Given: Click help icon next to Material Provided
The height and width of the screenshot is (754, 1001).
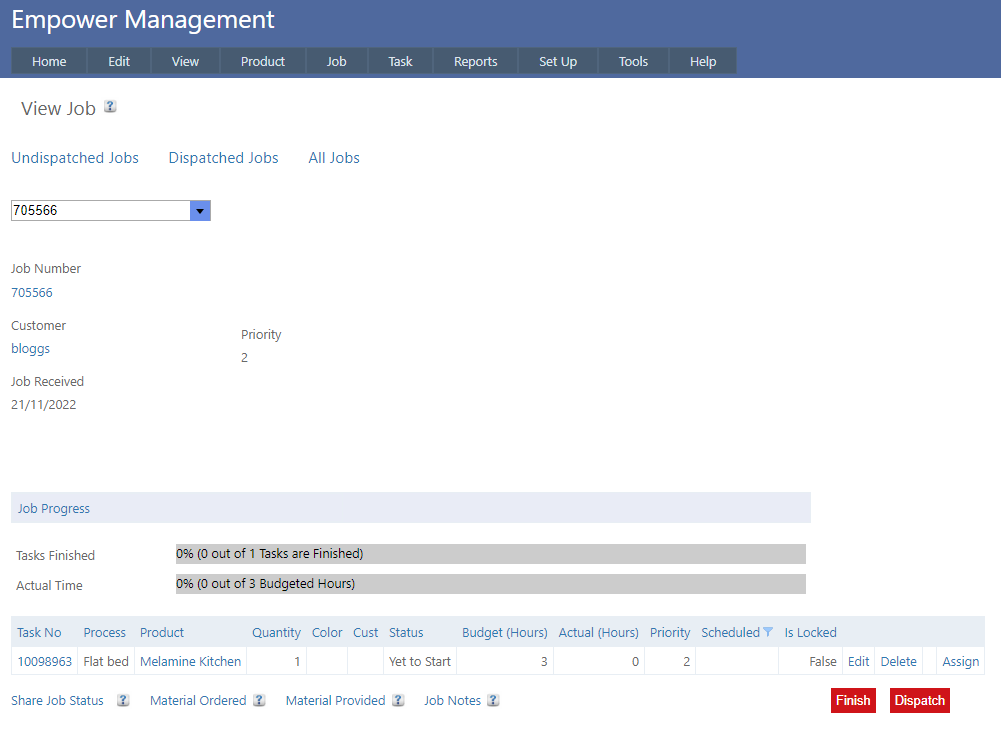Looking at the screenshot, I should point(398,701).
